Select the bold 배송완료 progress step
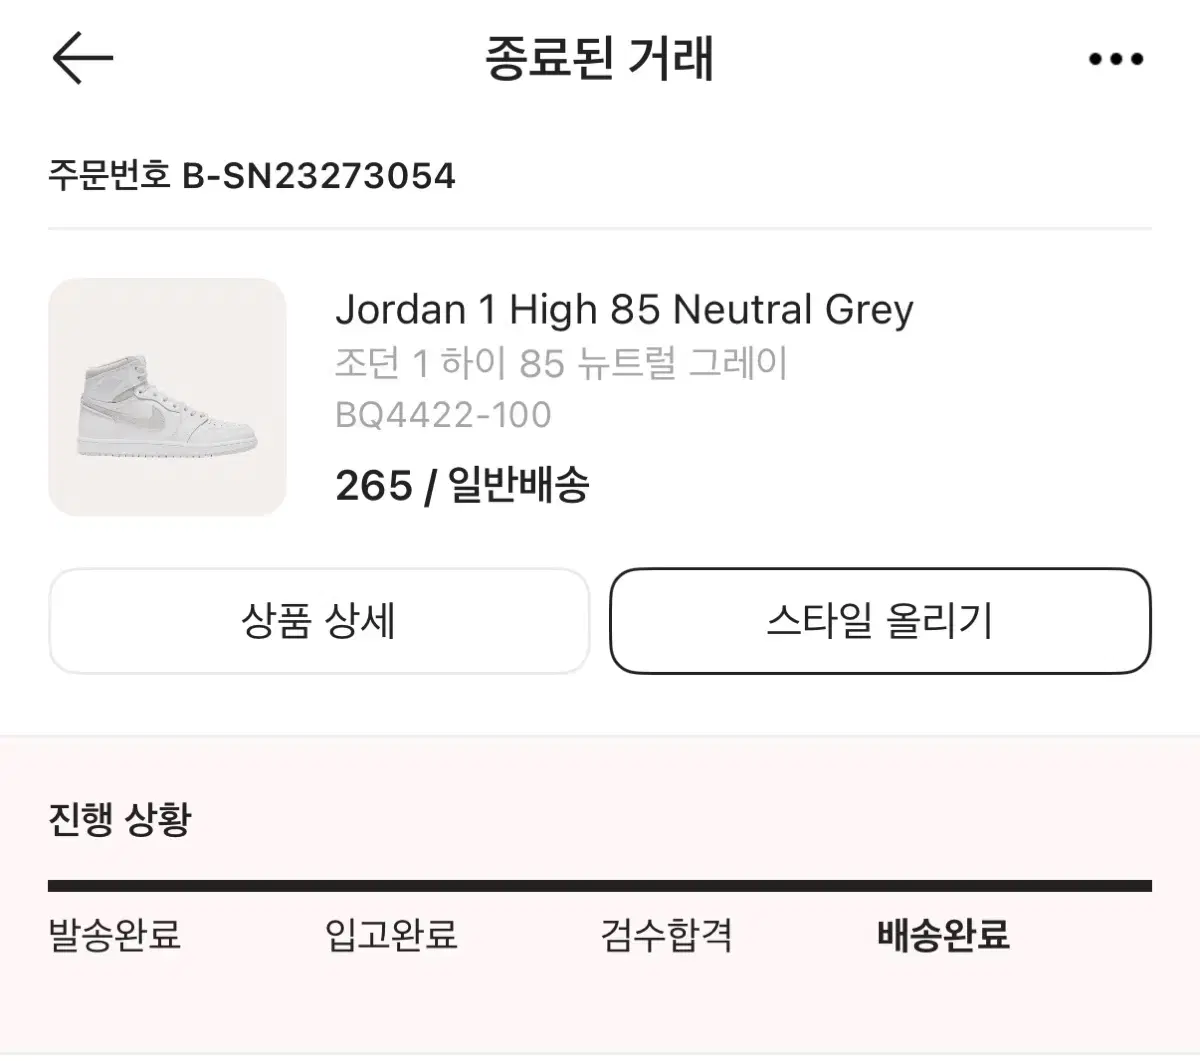The height and width of the screenshot is (1061, 1200). tap(943, 935)
